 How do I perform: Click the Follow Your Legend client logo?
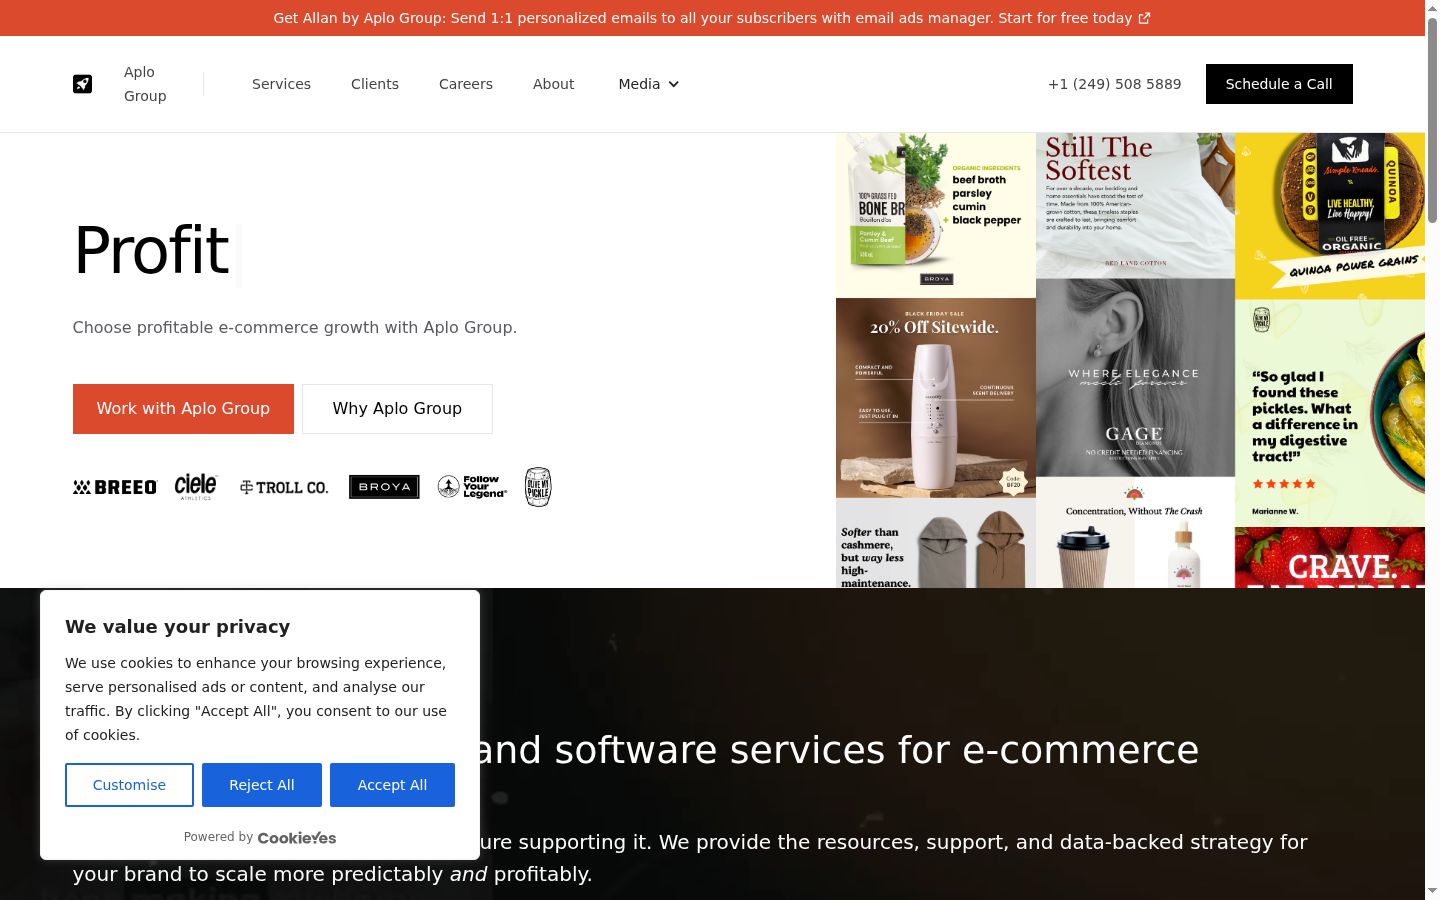pos(472,487)
